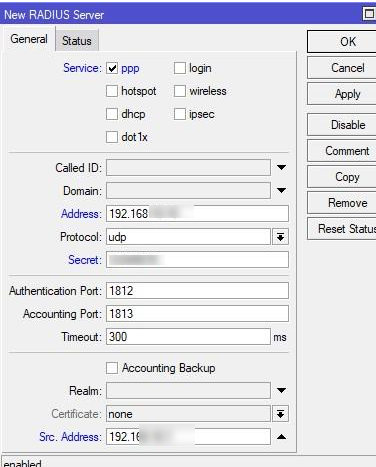Enable the login service checkbox

(x=180, y=68)
